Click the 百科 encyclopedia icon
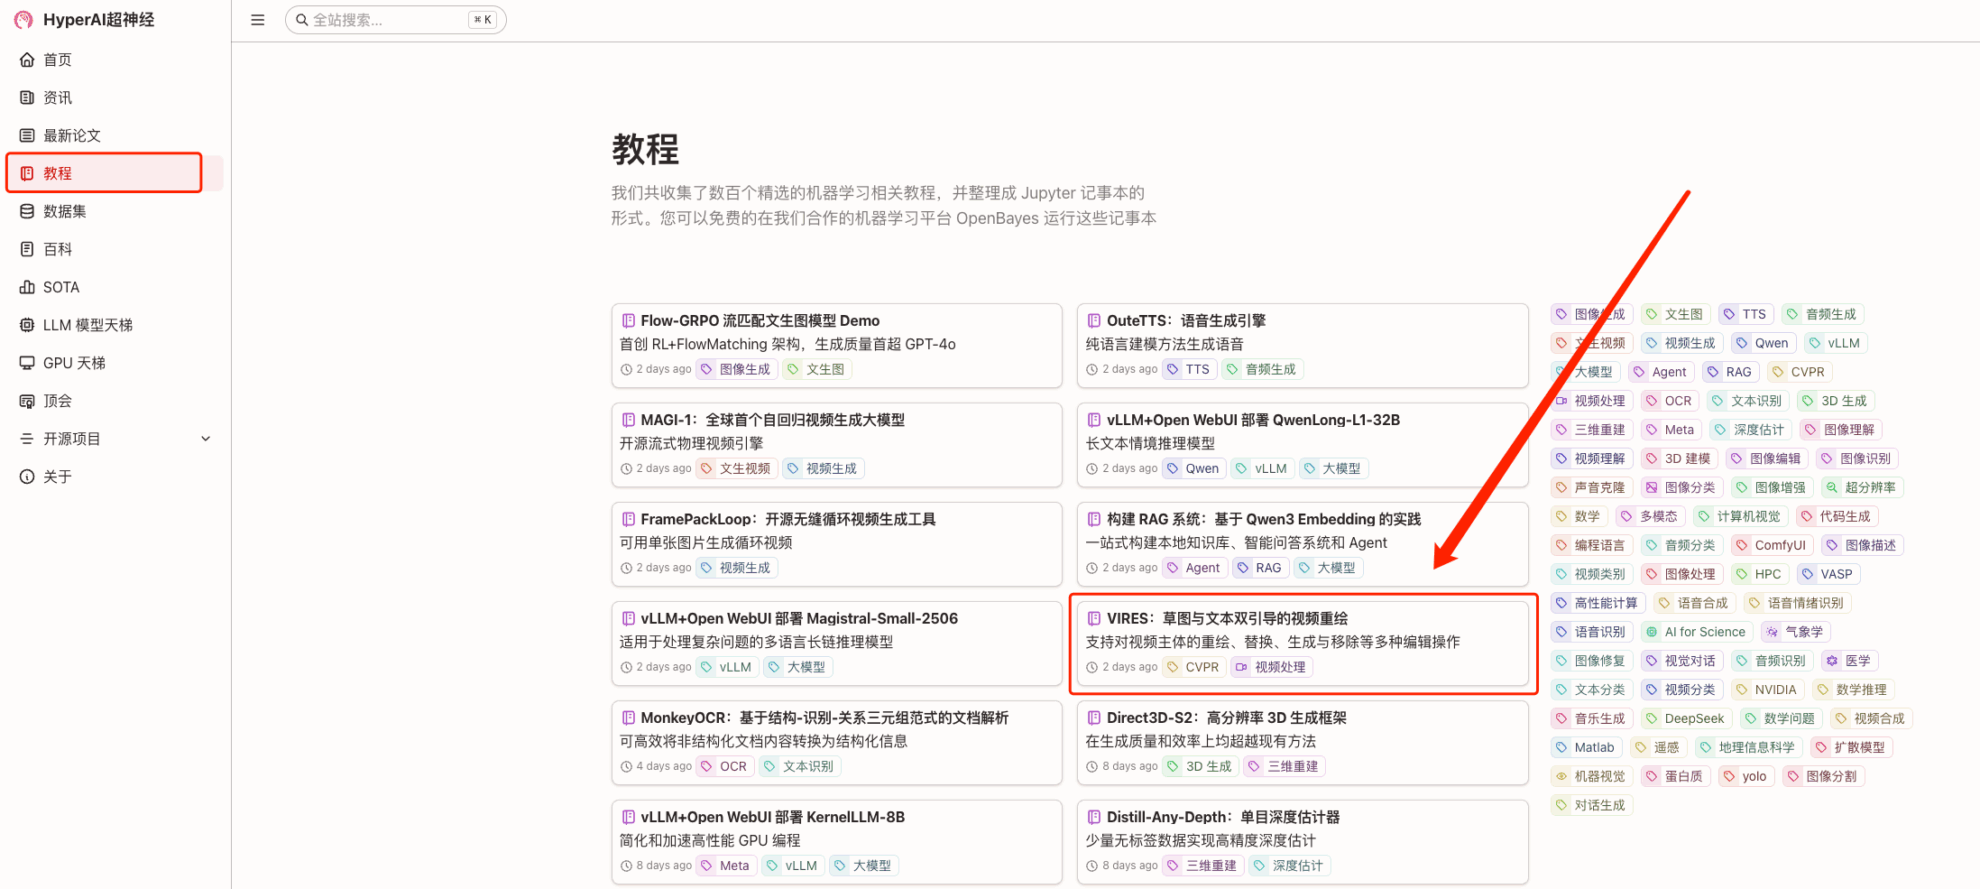The image size is (1980, 889). point(27,249)
